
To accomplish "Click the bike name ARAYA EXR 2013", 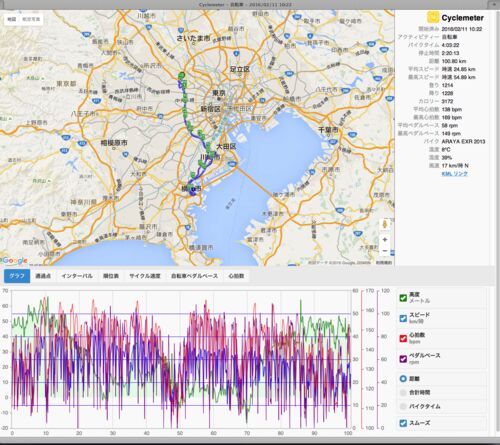I will (x=463, y=141).
